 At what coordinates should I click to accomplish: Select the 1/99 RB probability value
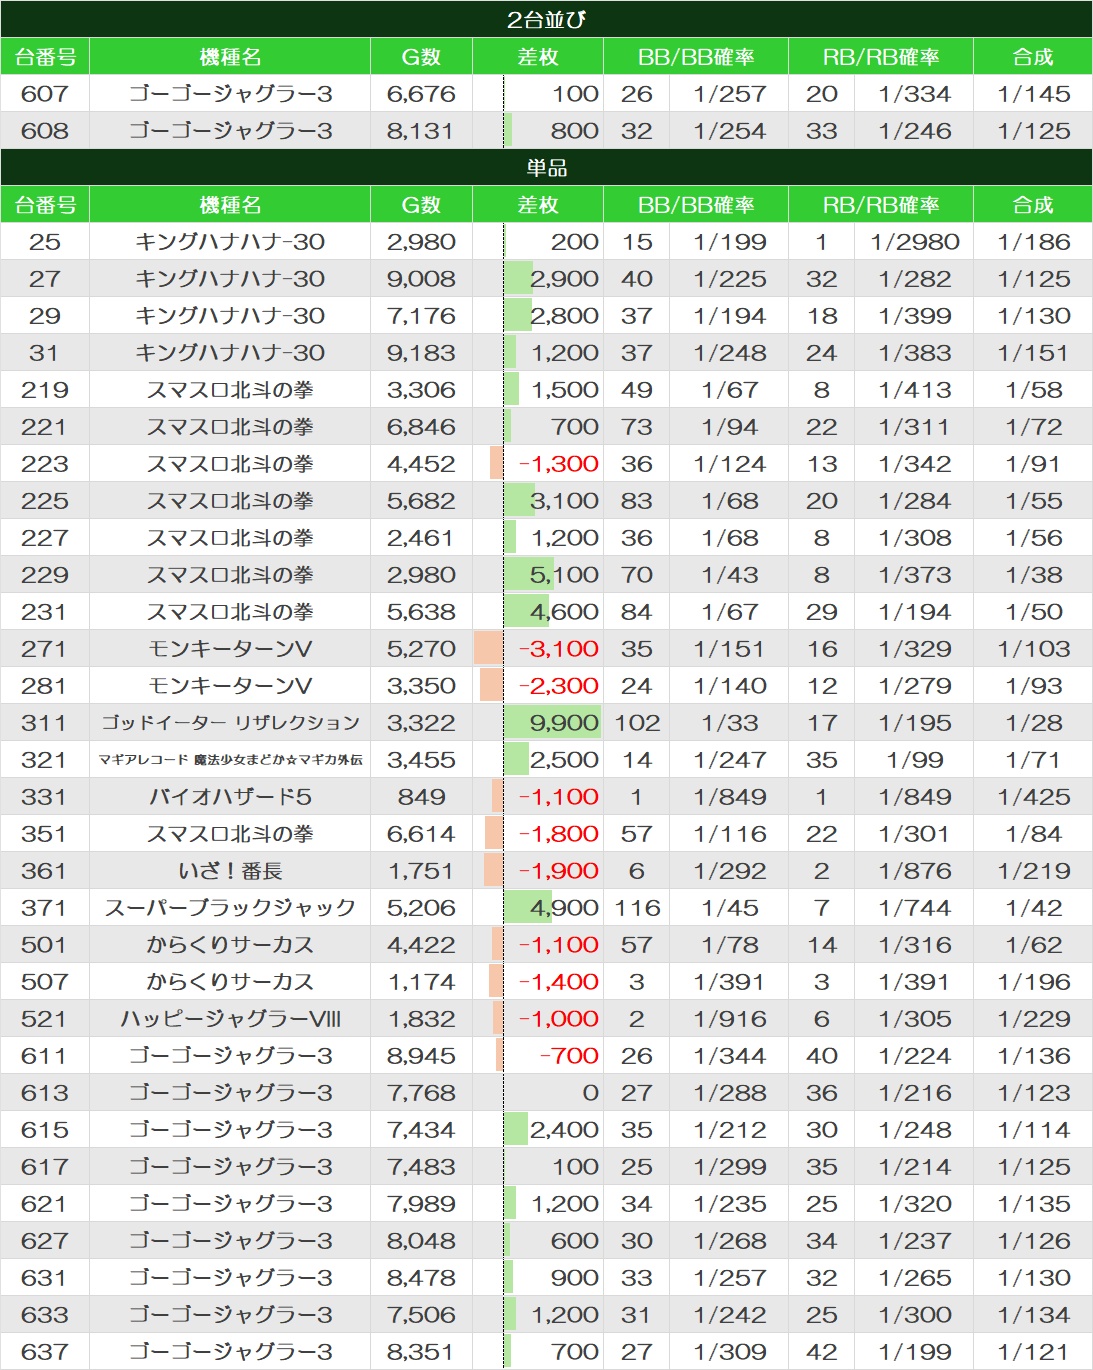pos(914,760)
